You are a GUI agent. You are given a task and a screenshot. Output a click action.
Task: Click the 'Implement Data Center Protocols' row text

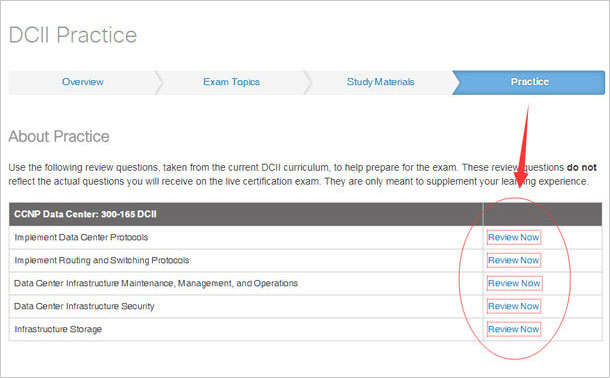81,237
